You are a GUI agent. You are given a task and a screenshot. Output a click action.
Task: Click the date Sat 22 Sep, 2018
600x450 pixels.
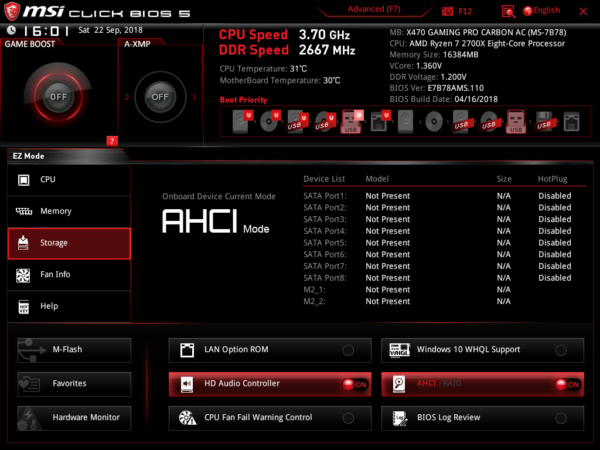(110, 30)
